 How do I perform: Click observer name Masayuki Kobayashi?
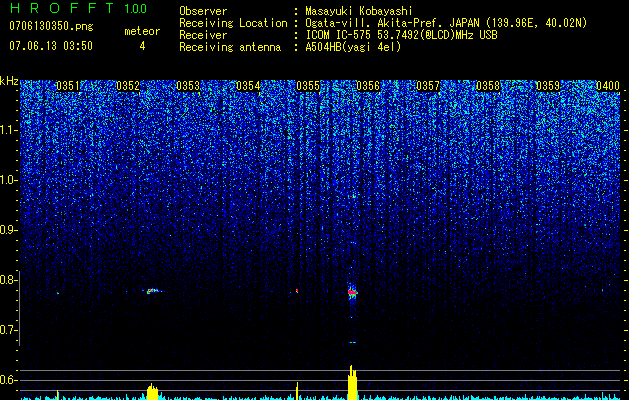tap(359, 11)
